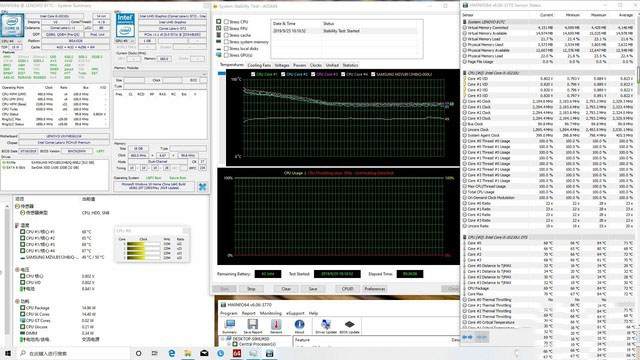
Task: Enable Stress cache checkbox
Action: coord(226,35)
